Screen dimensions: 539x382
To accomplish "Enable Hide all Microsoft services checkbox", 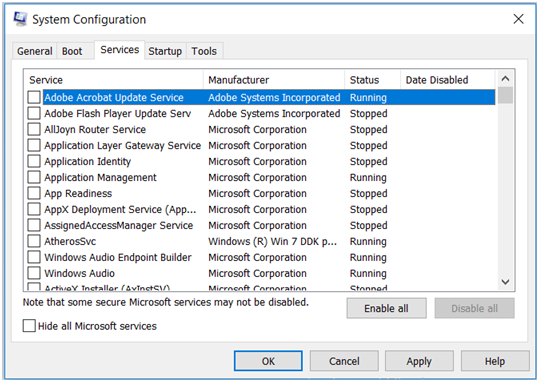I will click(29, 326).
